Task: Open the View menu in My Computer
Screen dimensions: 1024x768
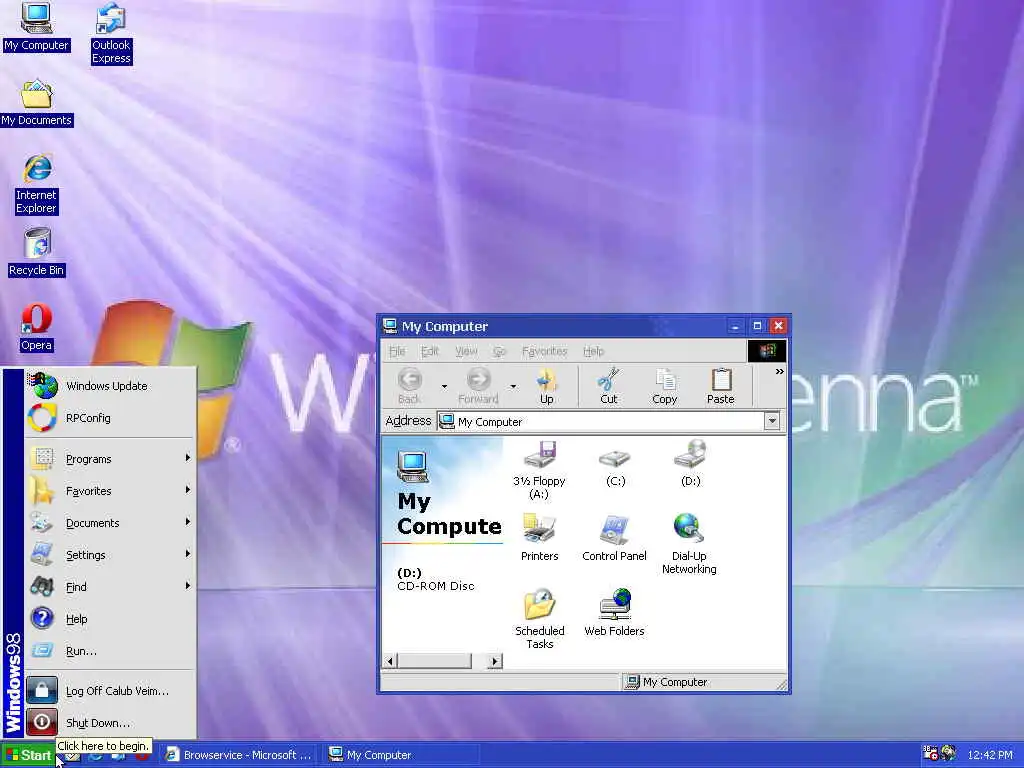Action: (466, 351)
